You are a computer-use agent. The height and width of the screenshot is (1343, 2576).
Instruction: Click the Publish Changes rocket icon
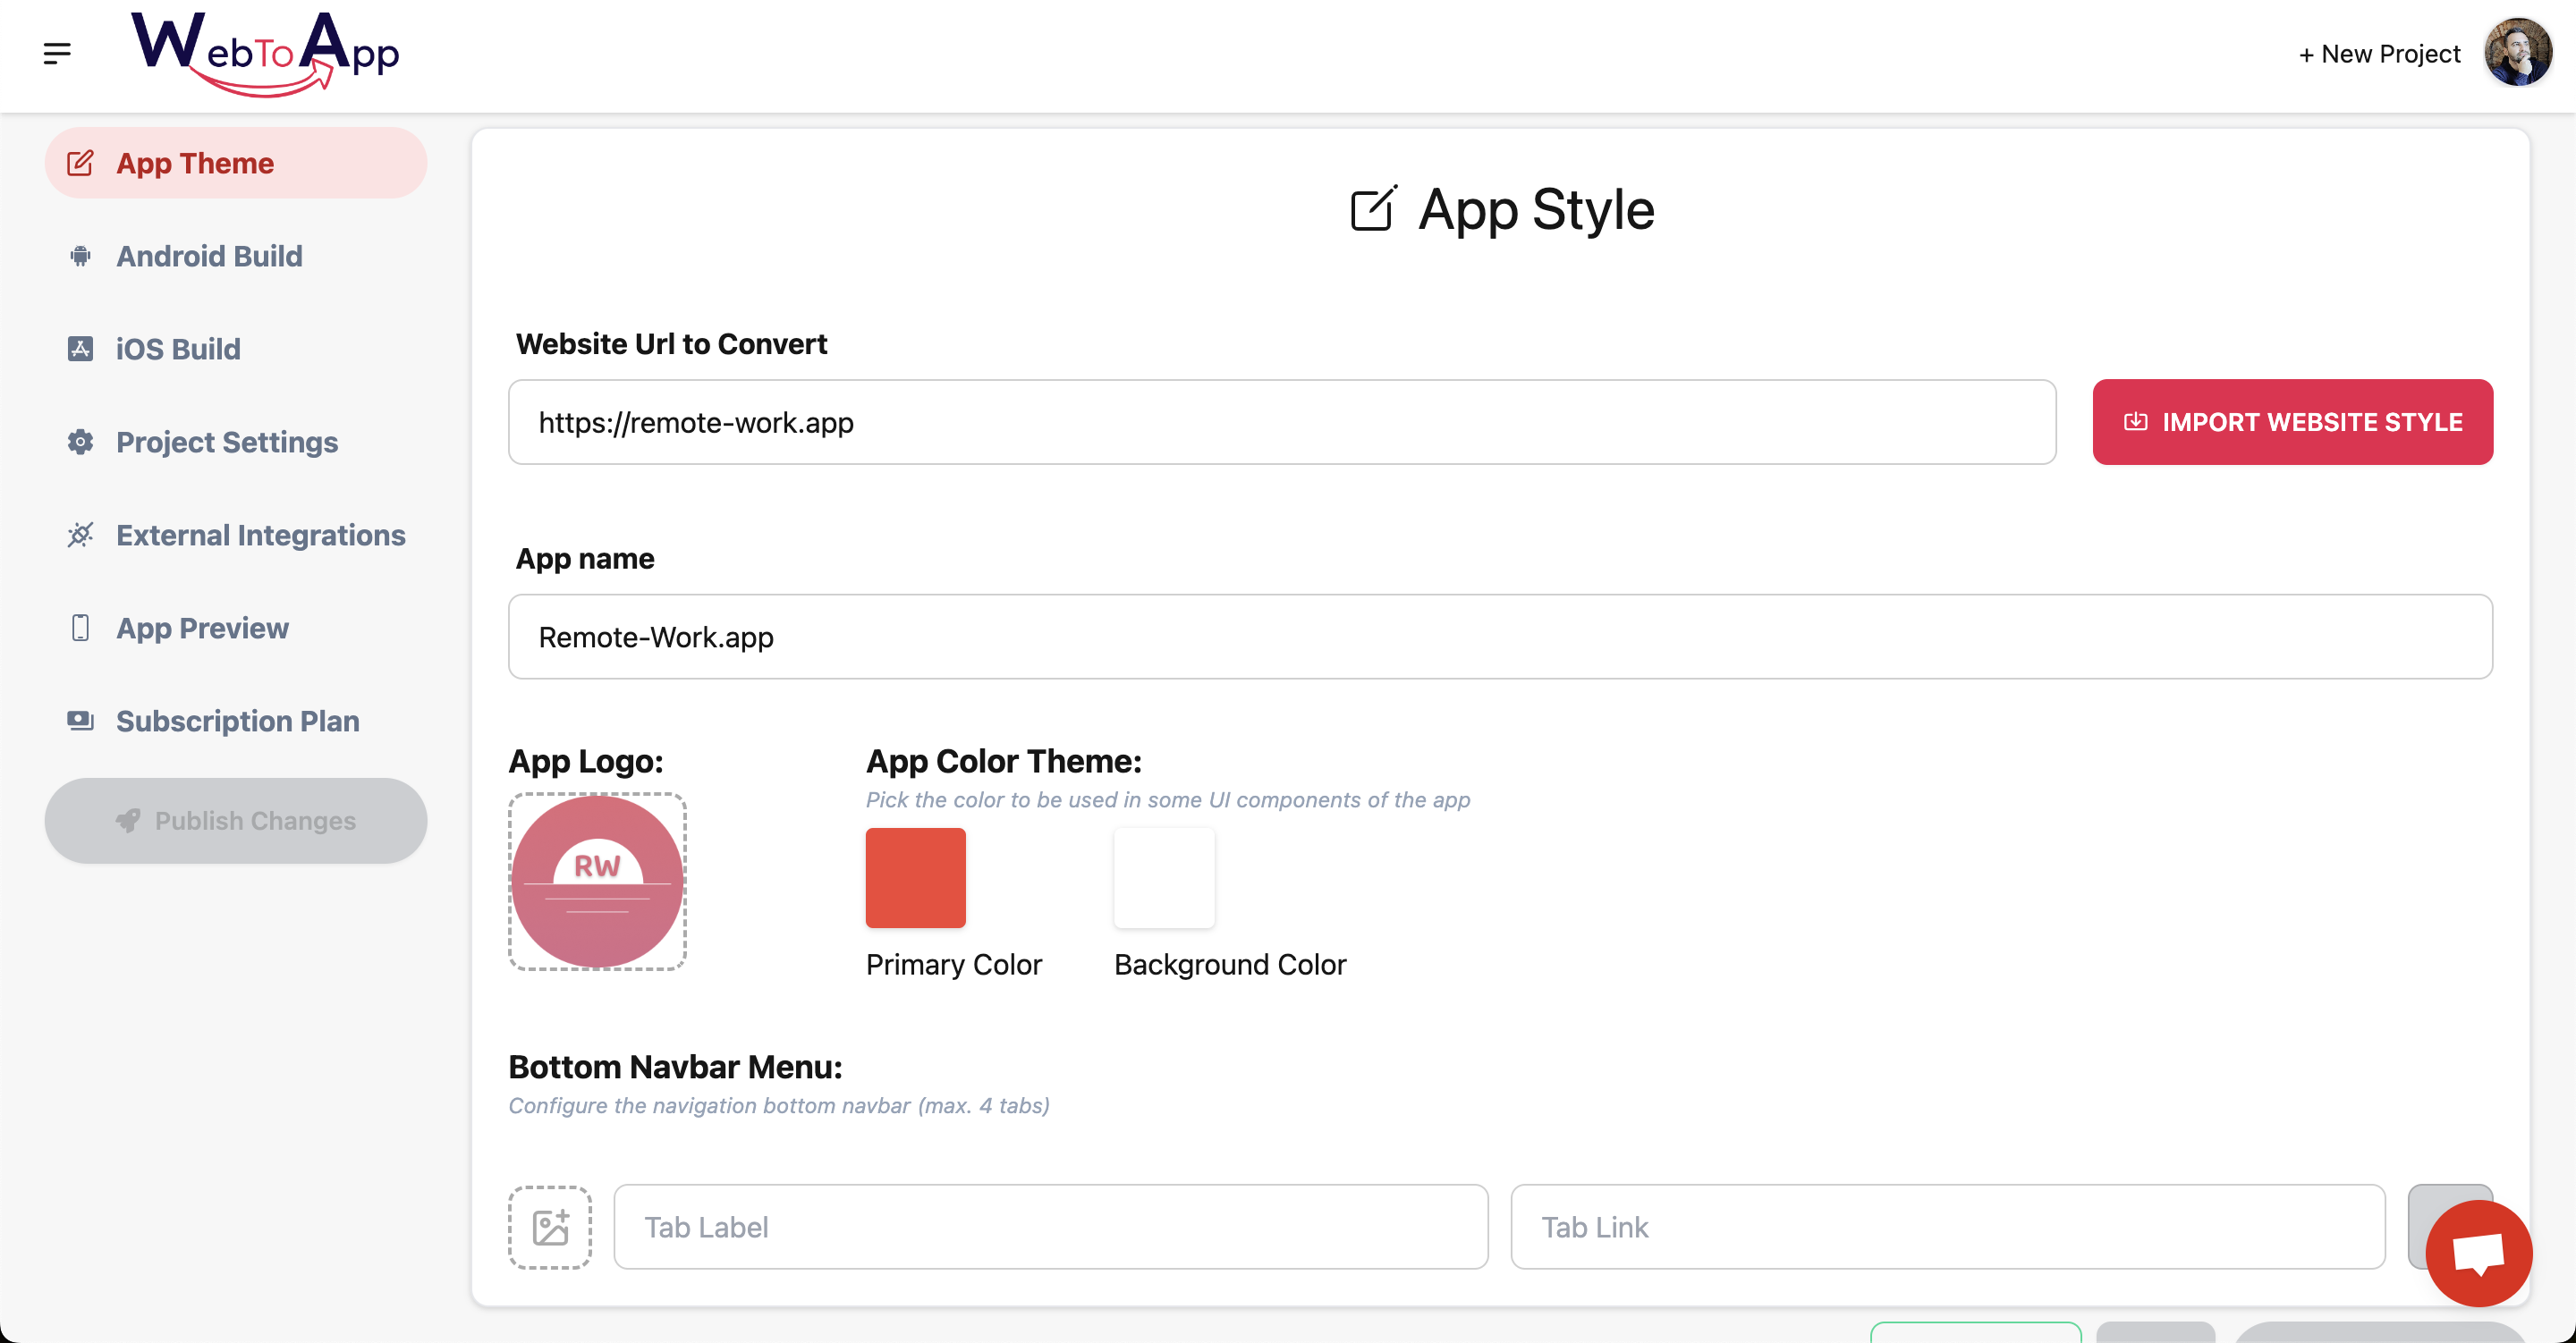128,821
